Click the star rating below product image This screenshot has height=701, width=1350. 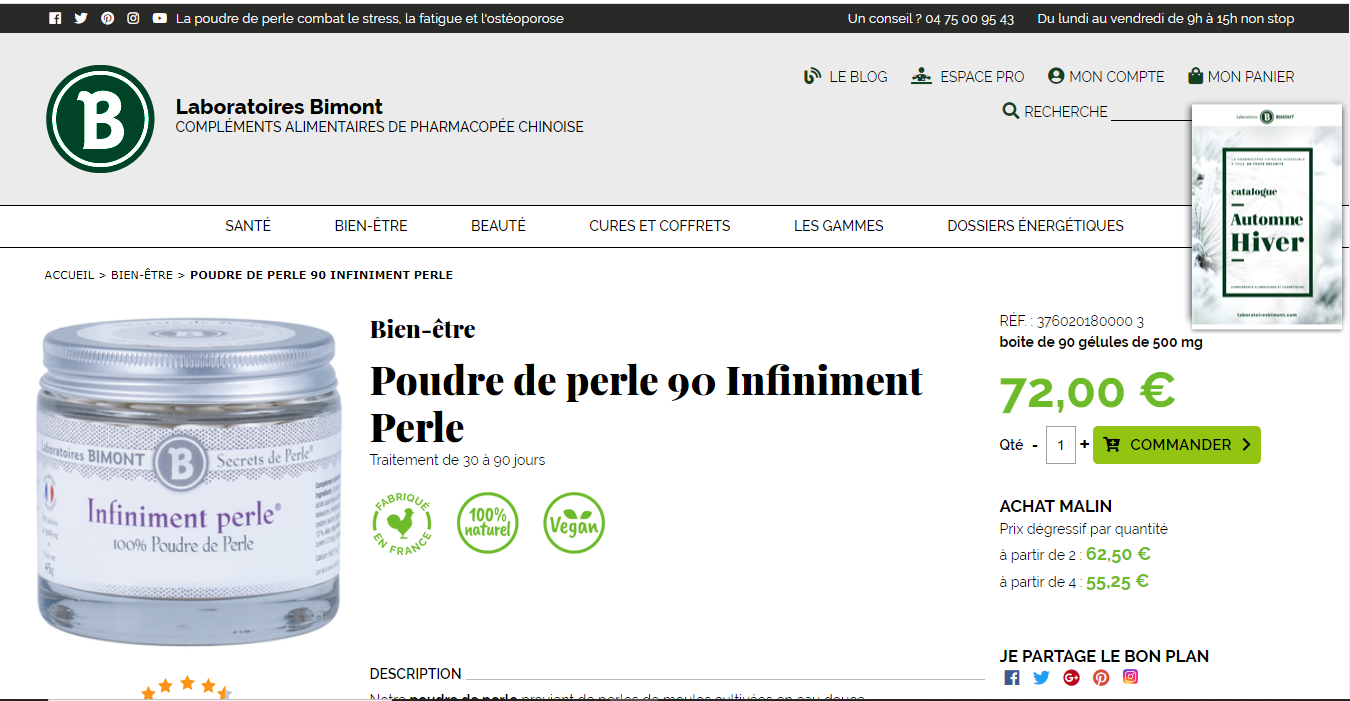pyautogui.click(x=187, y=688)
